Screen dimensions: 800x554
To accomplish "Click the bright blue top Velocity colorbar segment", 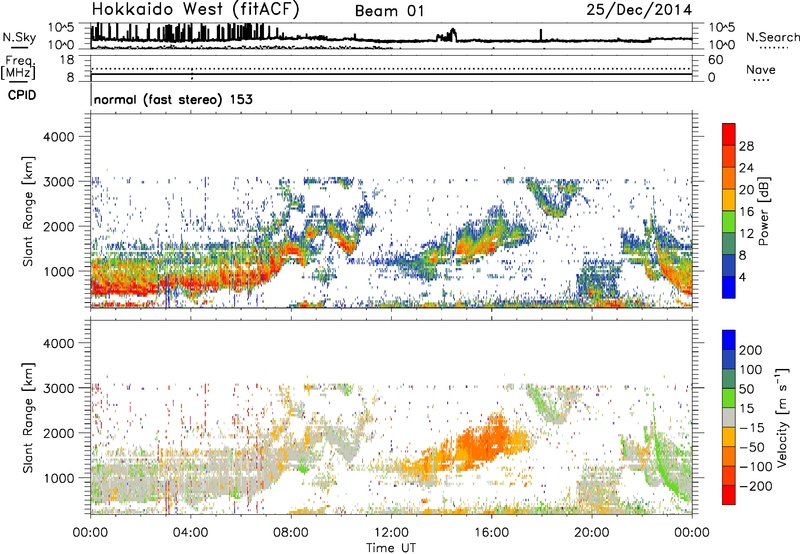I will (x=729, y=340).
